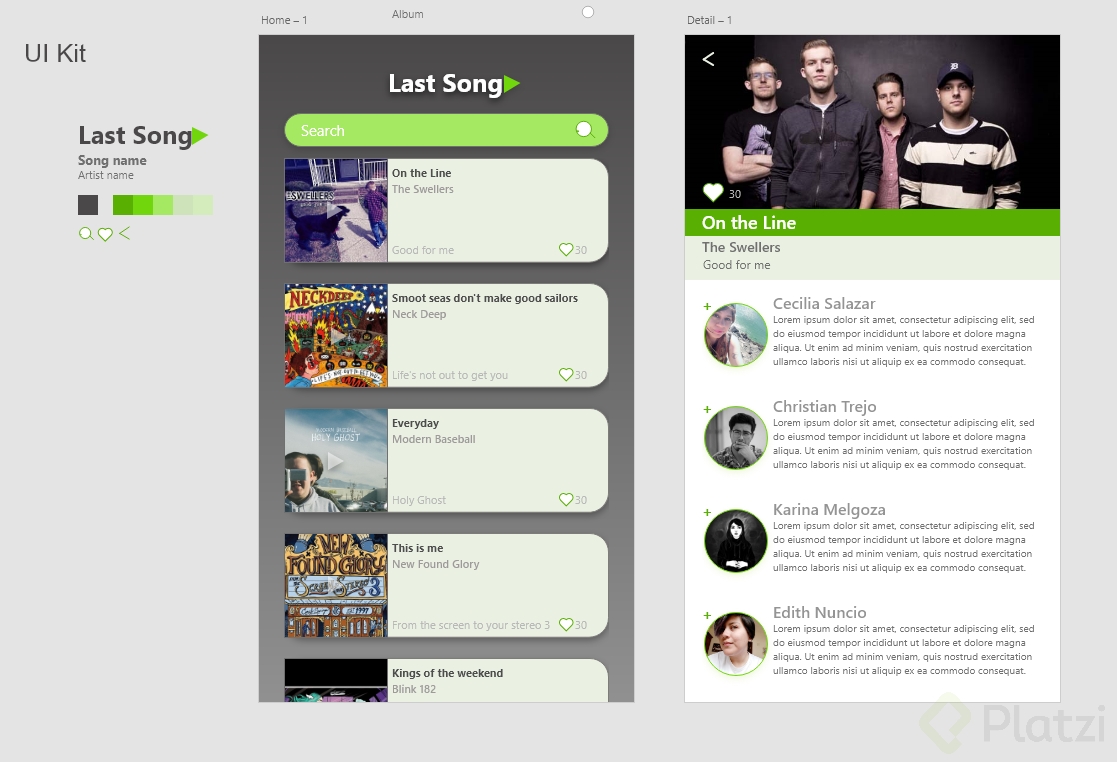Screen dimensions: 1117x762
Task: Like the On the Line song card heart
Action: (566, 249)
